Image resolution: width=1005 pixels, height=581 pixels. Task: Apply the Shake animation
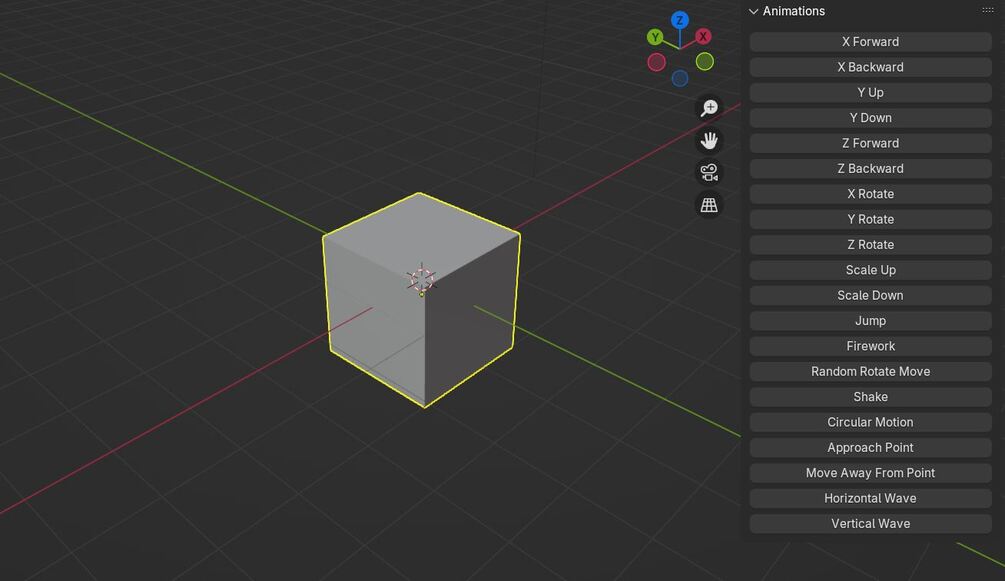pyautogui.click(x=870, y=396)
